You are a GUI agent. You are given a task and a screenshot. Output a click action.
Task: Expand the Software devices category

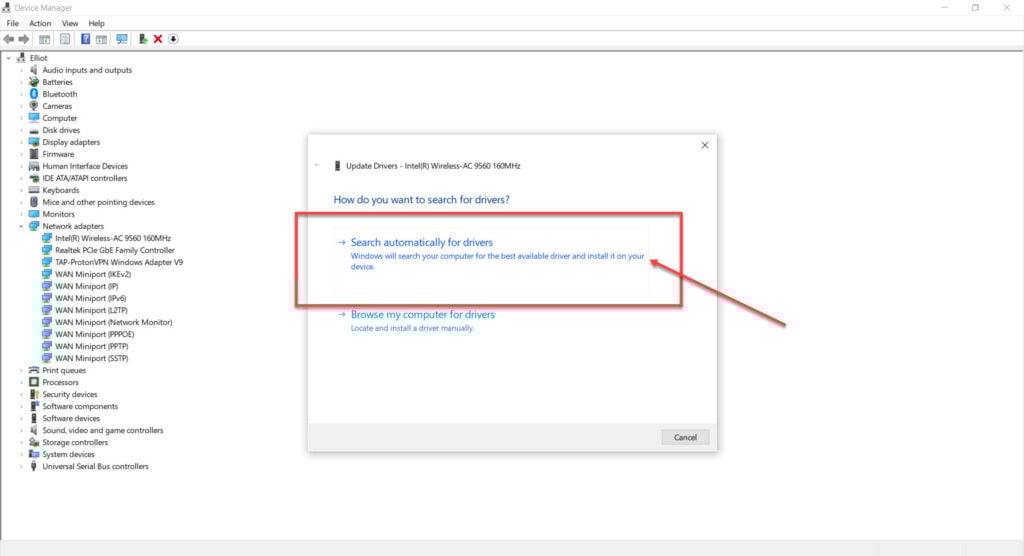pos(21,418)
